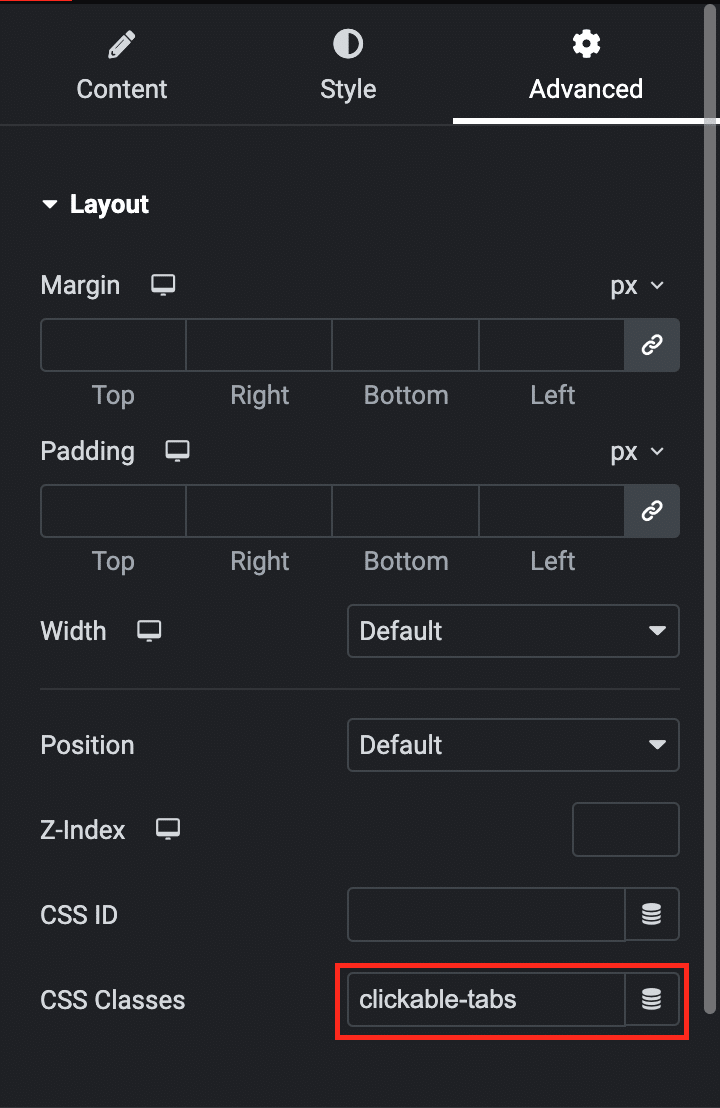Click the CSS ID text field
720x1108 pixels.
(486, 914)
